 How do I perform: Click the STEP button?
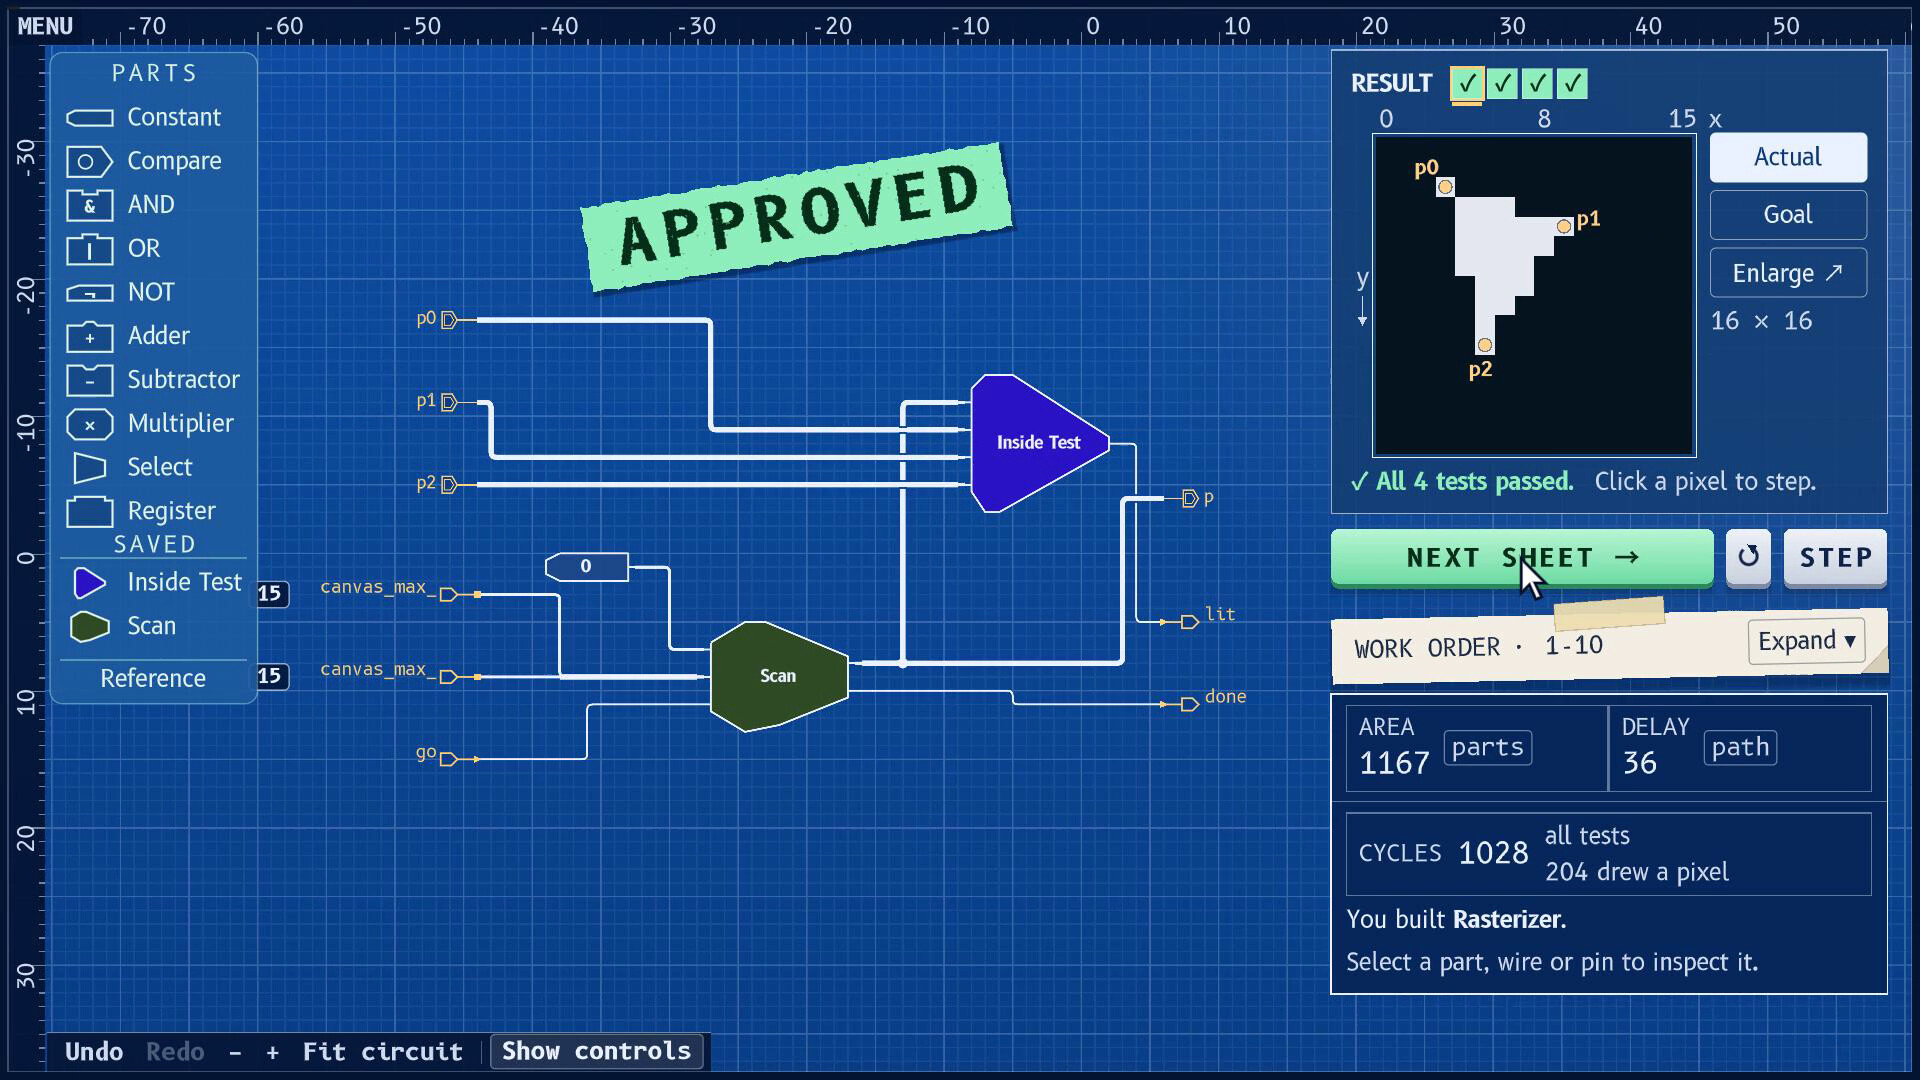(1836, 557)
